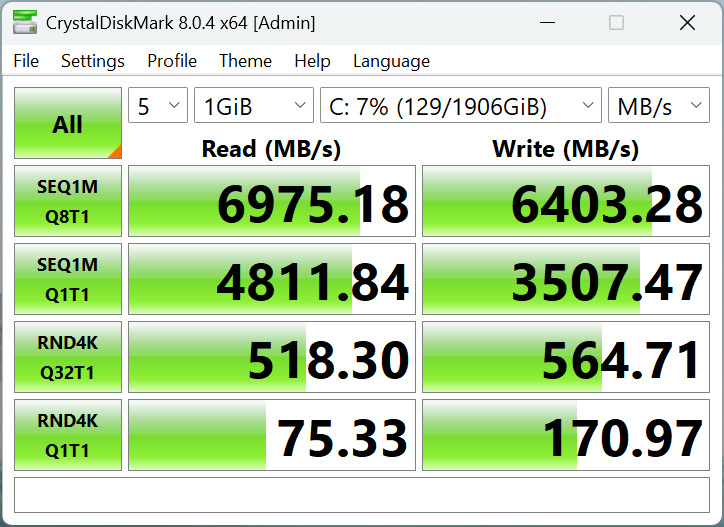Screen dimensions: 724x527
Task: Click the empty comment field at the bottom
Action: tap(362, 495)
